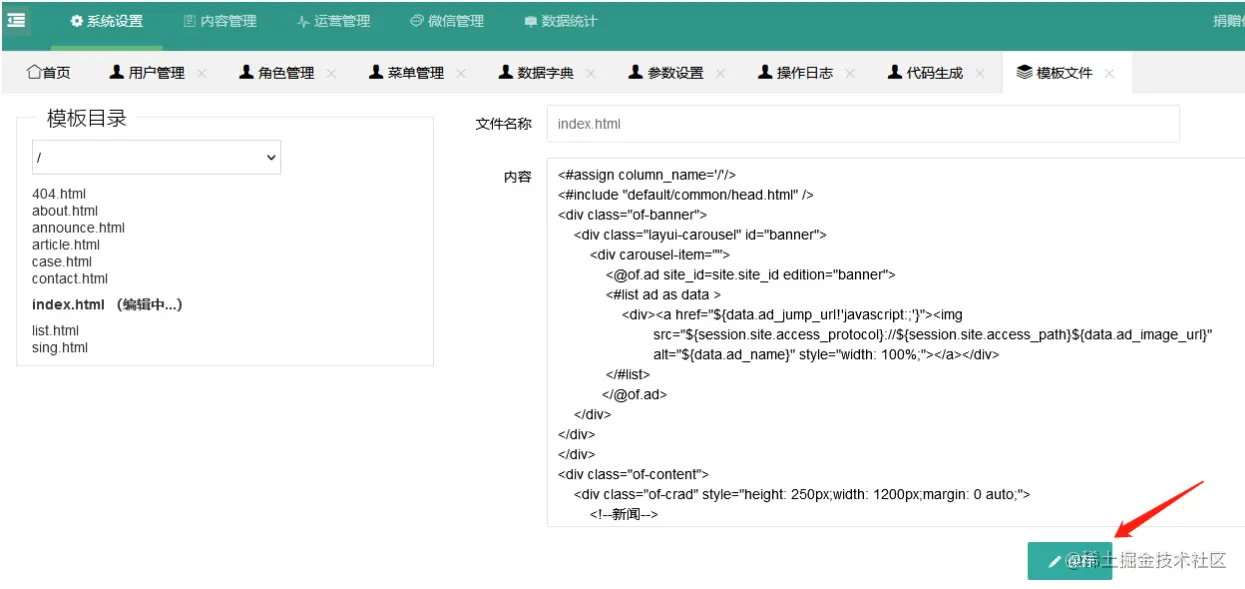Click the WeChat icon beside 微信管理
The width and height of the screenshot is (1245, 589).
point(417,21)
